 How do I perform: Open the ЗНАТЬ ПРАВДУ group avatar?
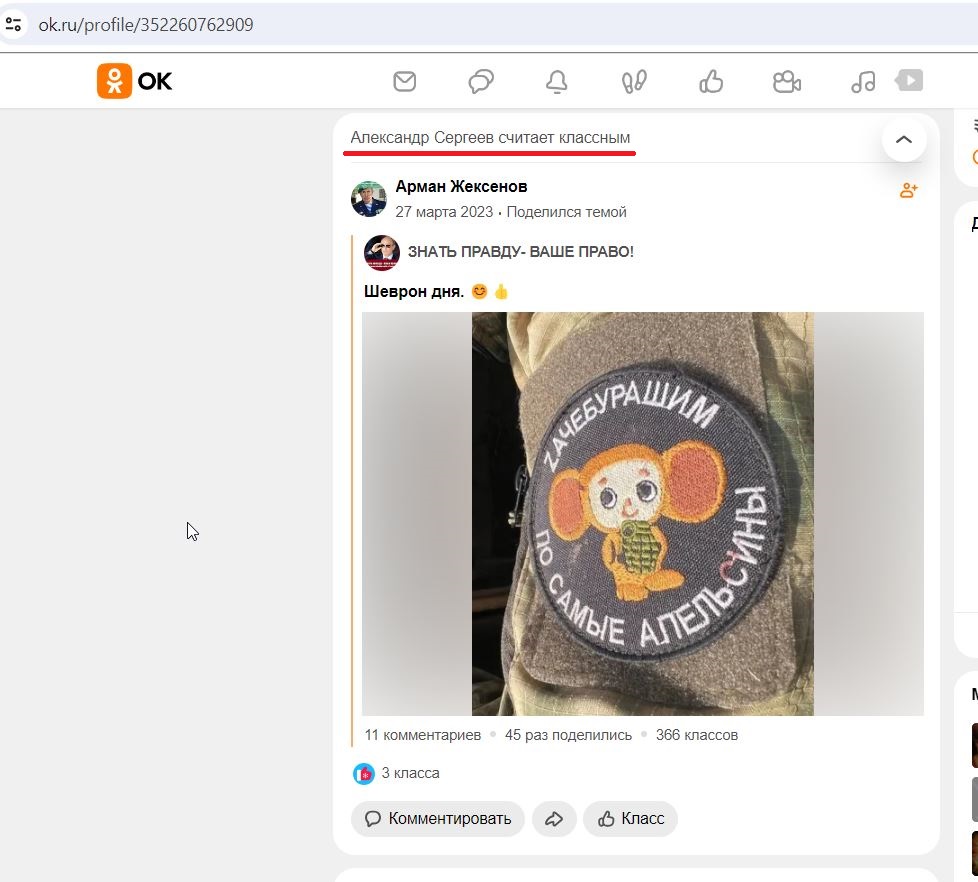click(x=382, y=253)
